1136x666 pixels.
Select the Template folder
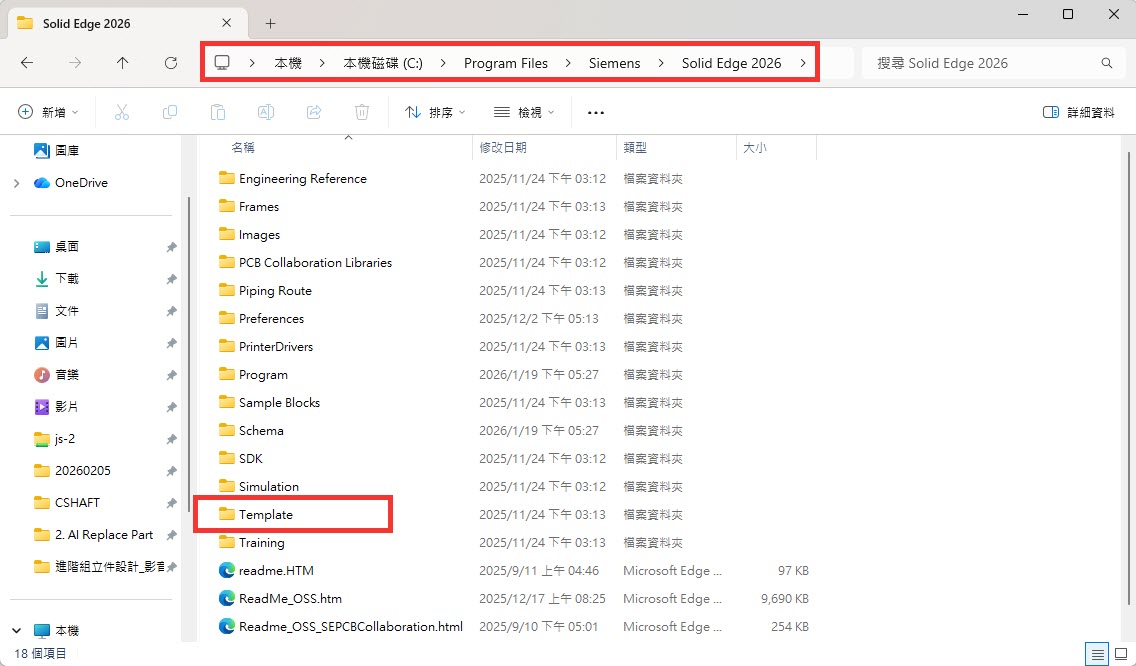265,514
